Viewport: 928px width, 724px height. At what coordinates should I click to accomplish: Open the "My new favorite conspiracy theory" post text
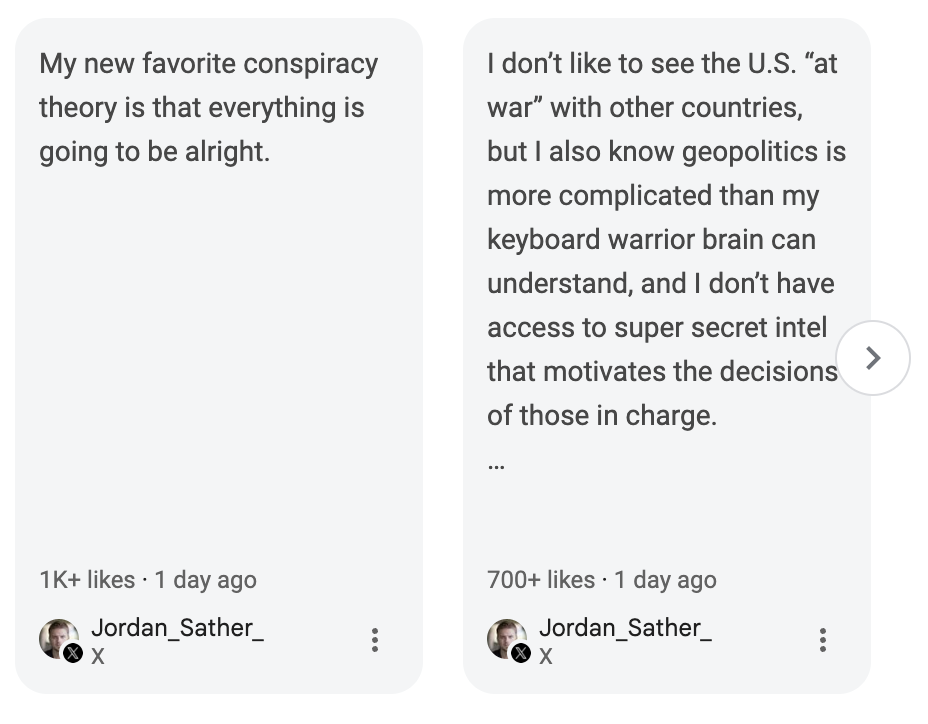coord(208,108)
